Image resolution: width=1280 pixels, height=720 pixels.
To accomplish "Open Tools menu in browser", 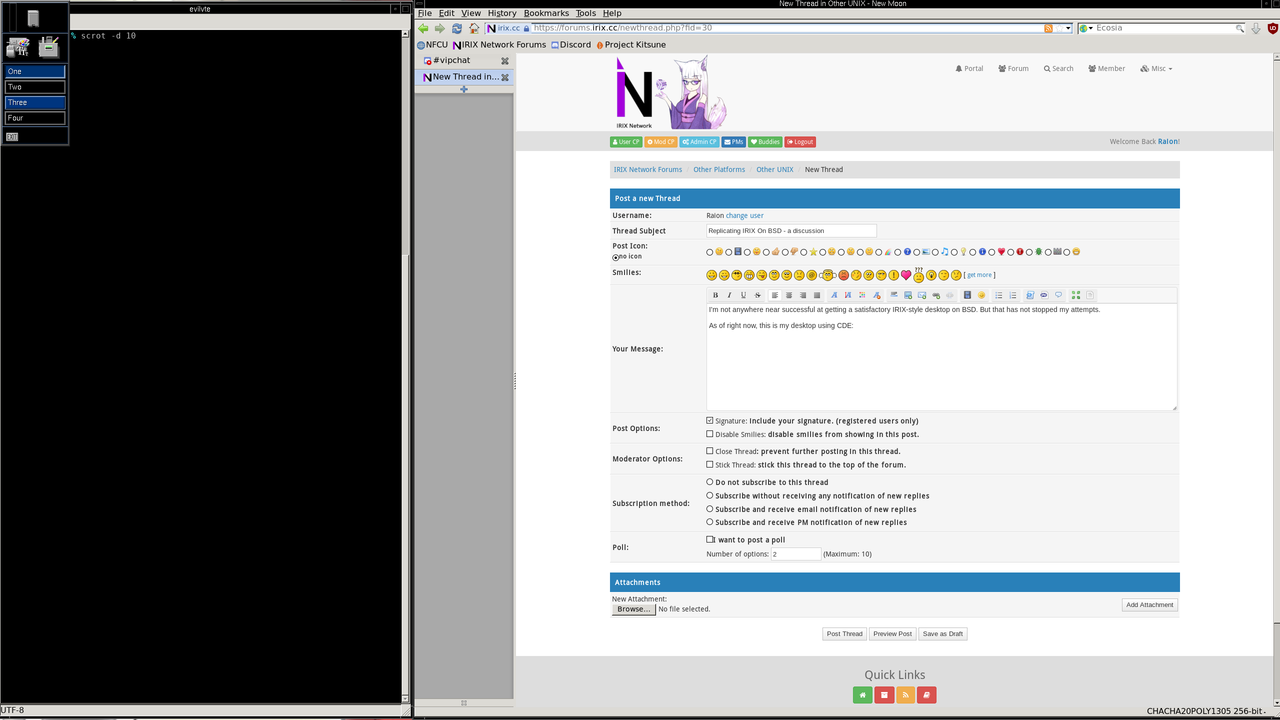I will point(586,13).
